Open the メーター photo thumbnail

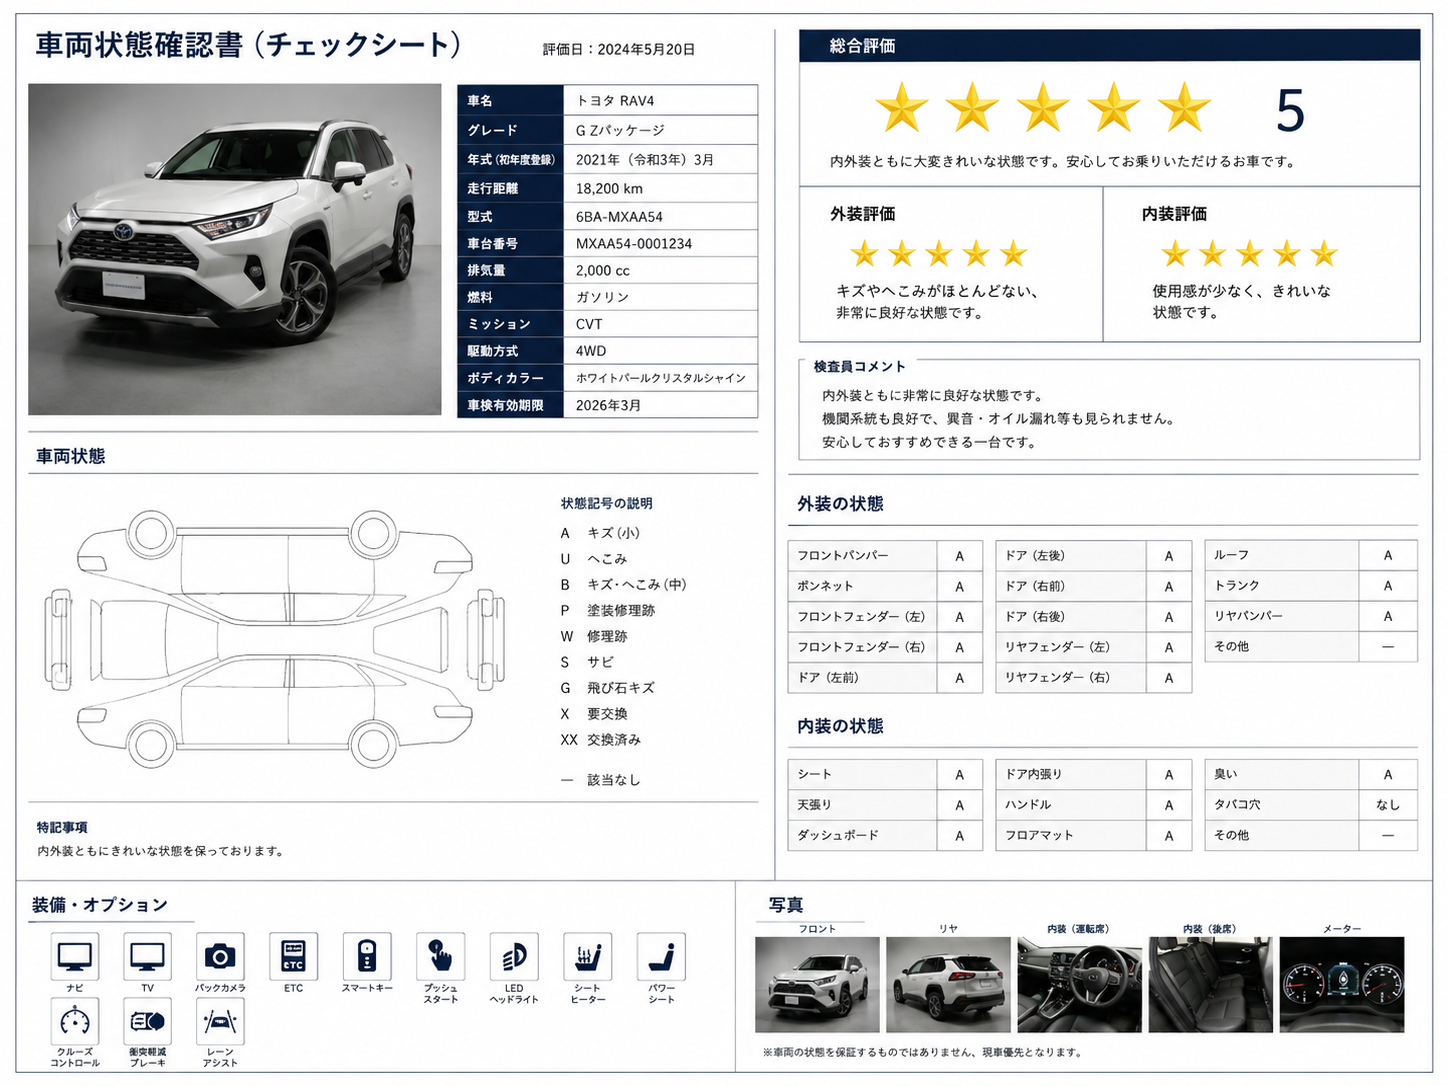[1342, 984]
